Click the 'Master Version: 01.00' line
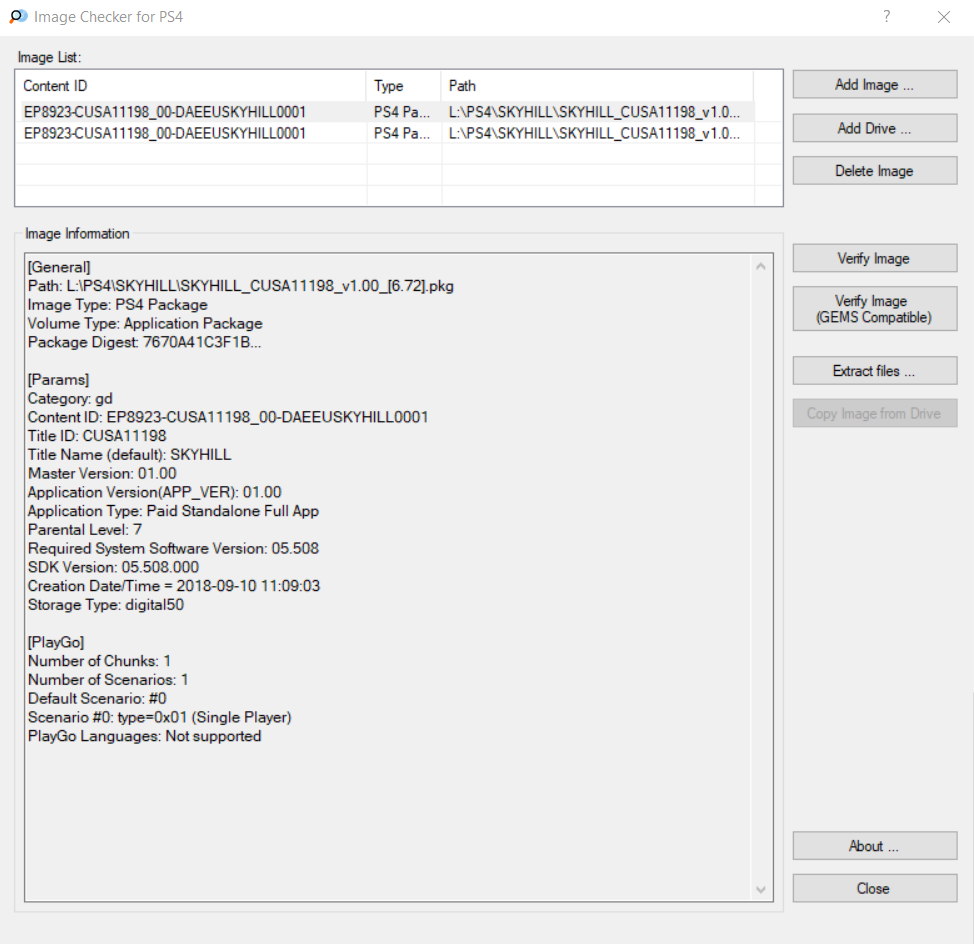Image resolution: width=974 pixels, height=944 pixels. click(102, 473)
